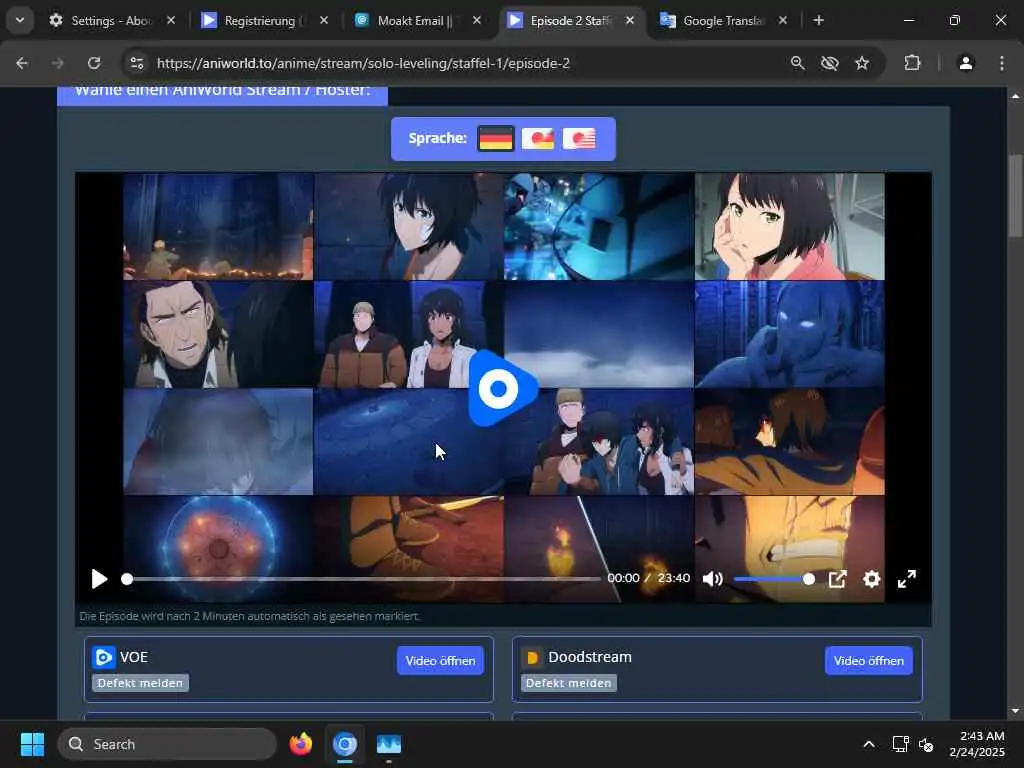
Task: Adjust the video volume slider
Action: pos(774,579)
